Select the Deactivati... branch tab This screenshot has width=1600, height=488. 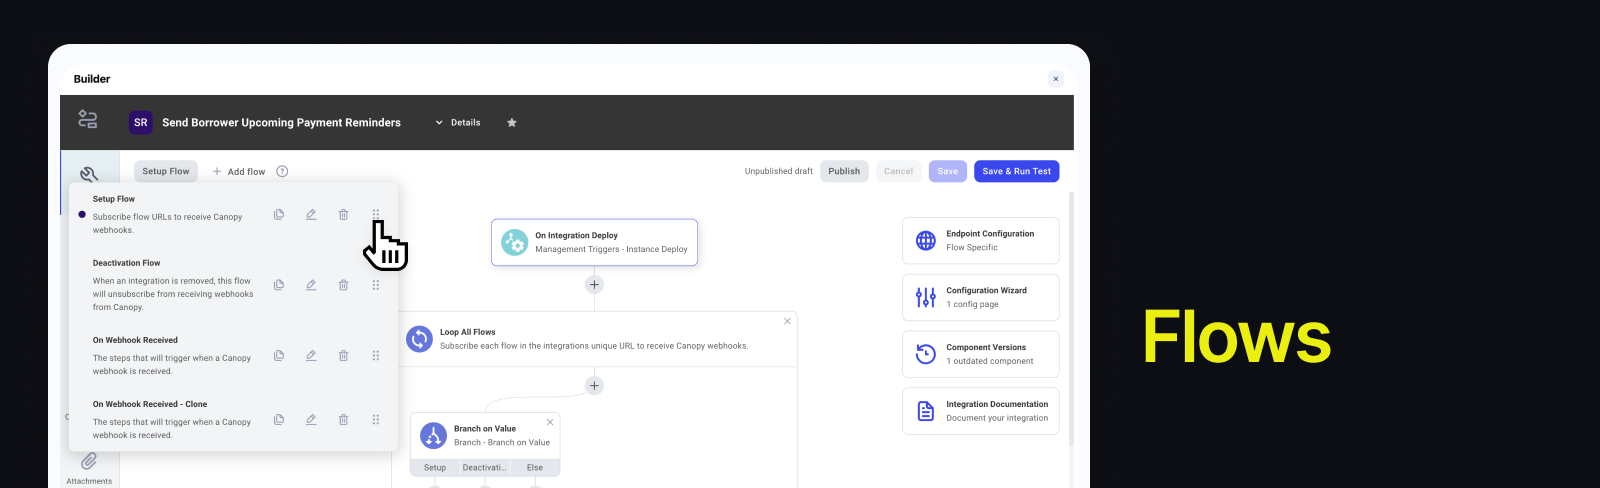point(485,467)
